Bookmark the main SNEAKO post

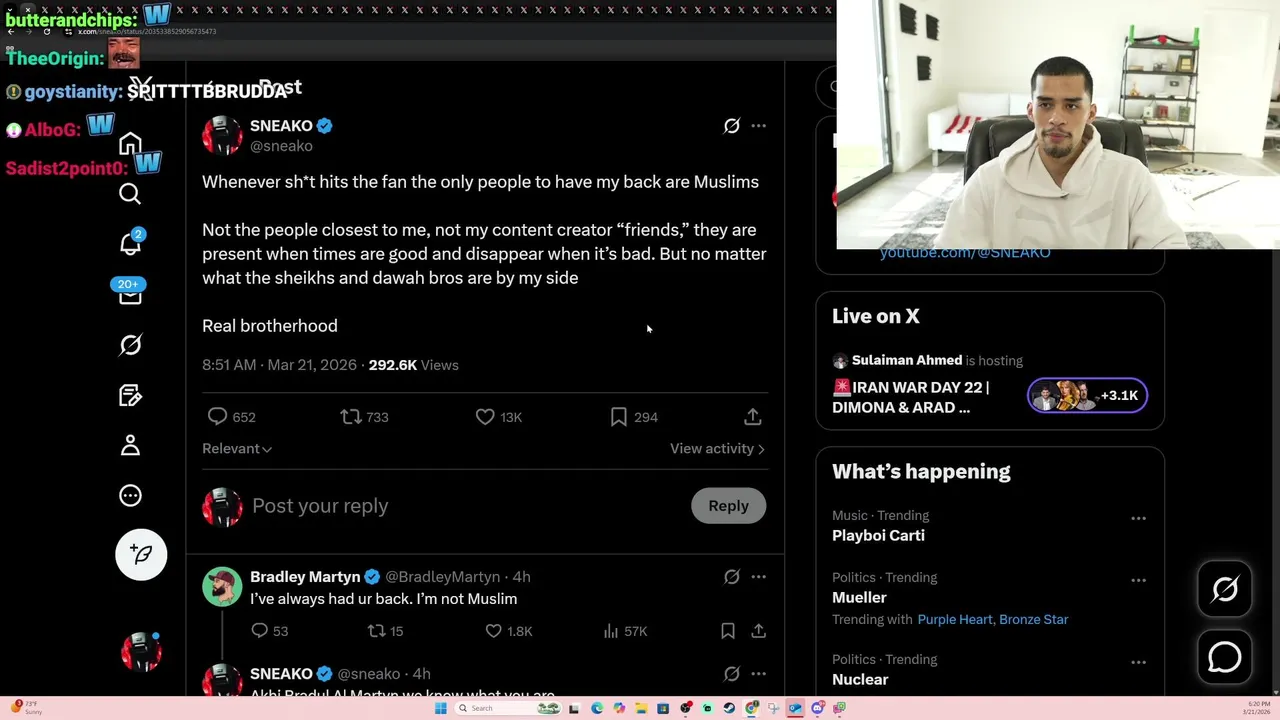pos(619,417)
